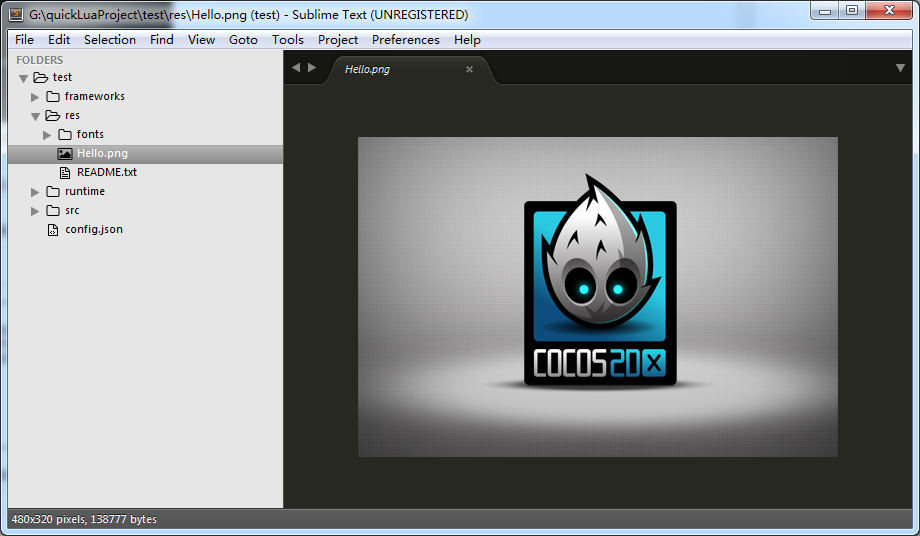
Task: Click the Sublime Text title bar icon
Action: click(16, 14)
